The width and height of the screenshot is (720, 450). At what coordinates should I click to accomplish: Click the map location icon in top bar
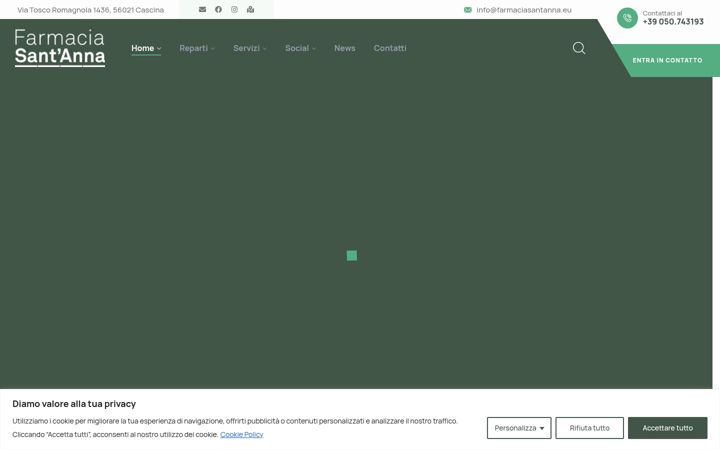[250, 10]
